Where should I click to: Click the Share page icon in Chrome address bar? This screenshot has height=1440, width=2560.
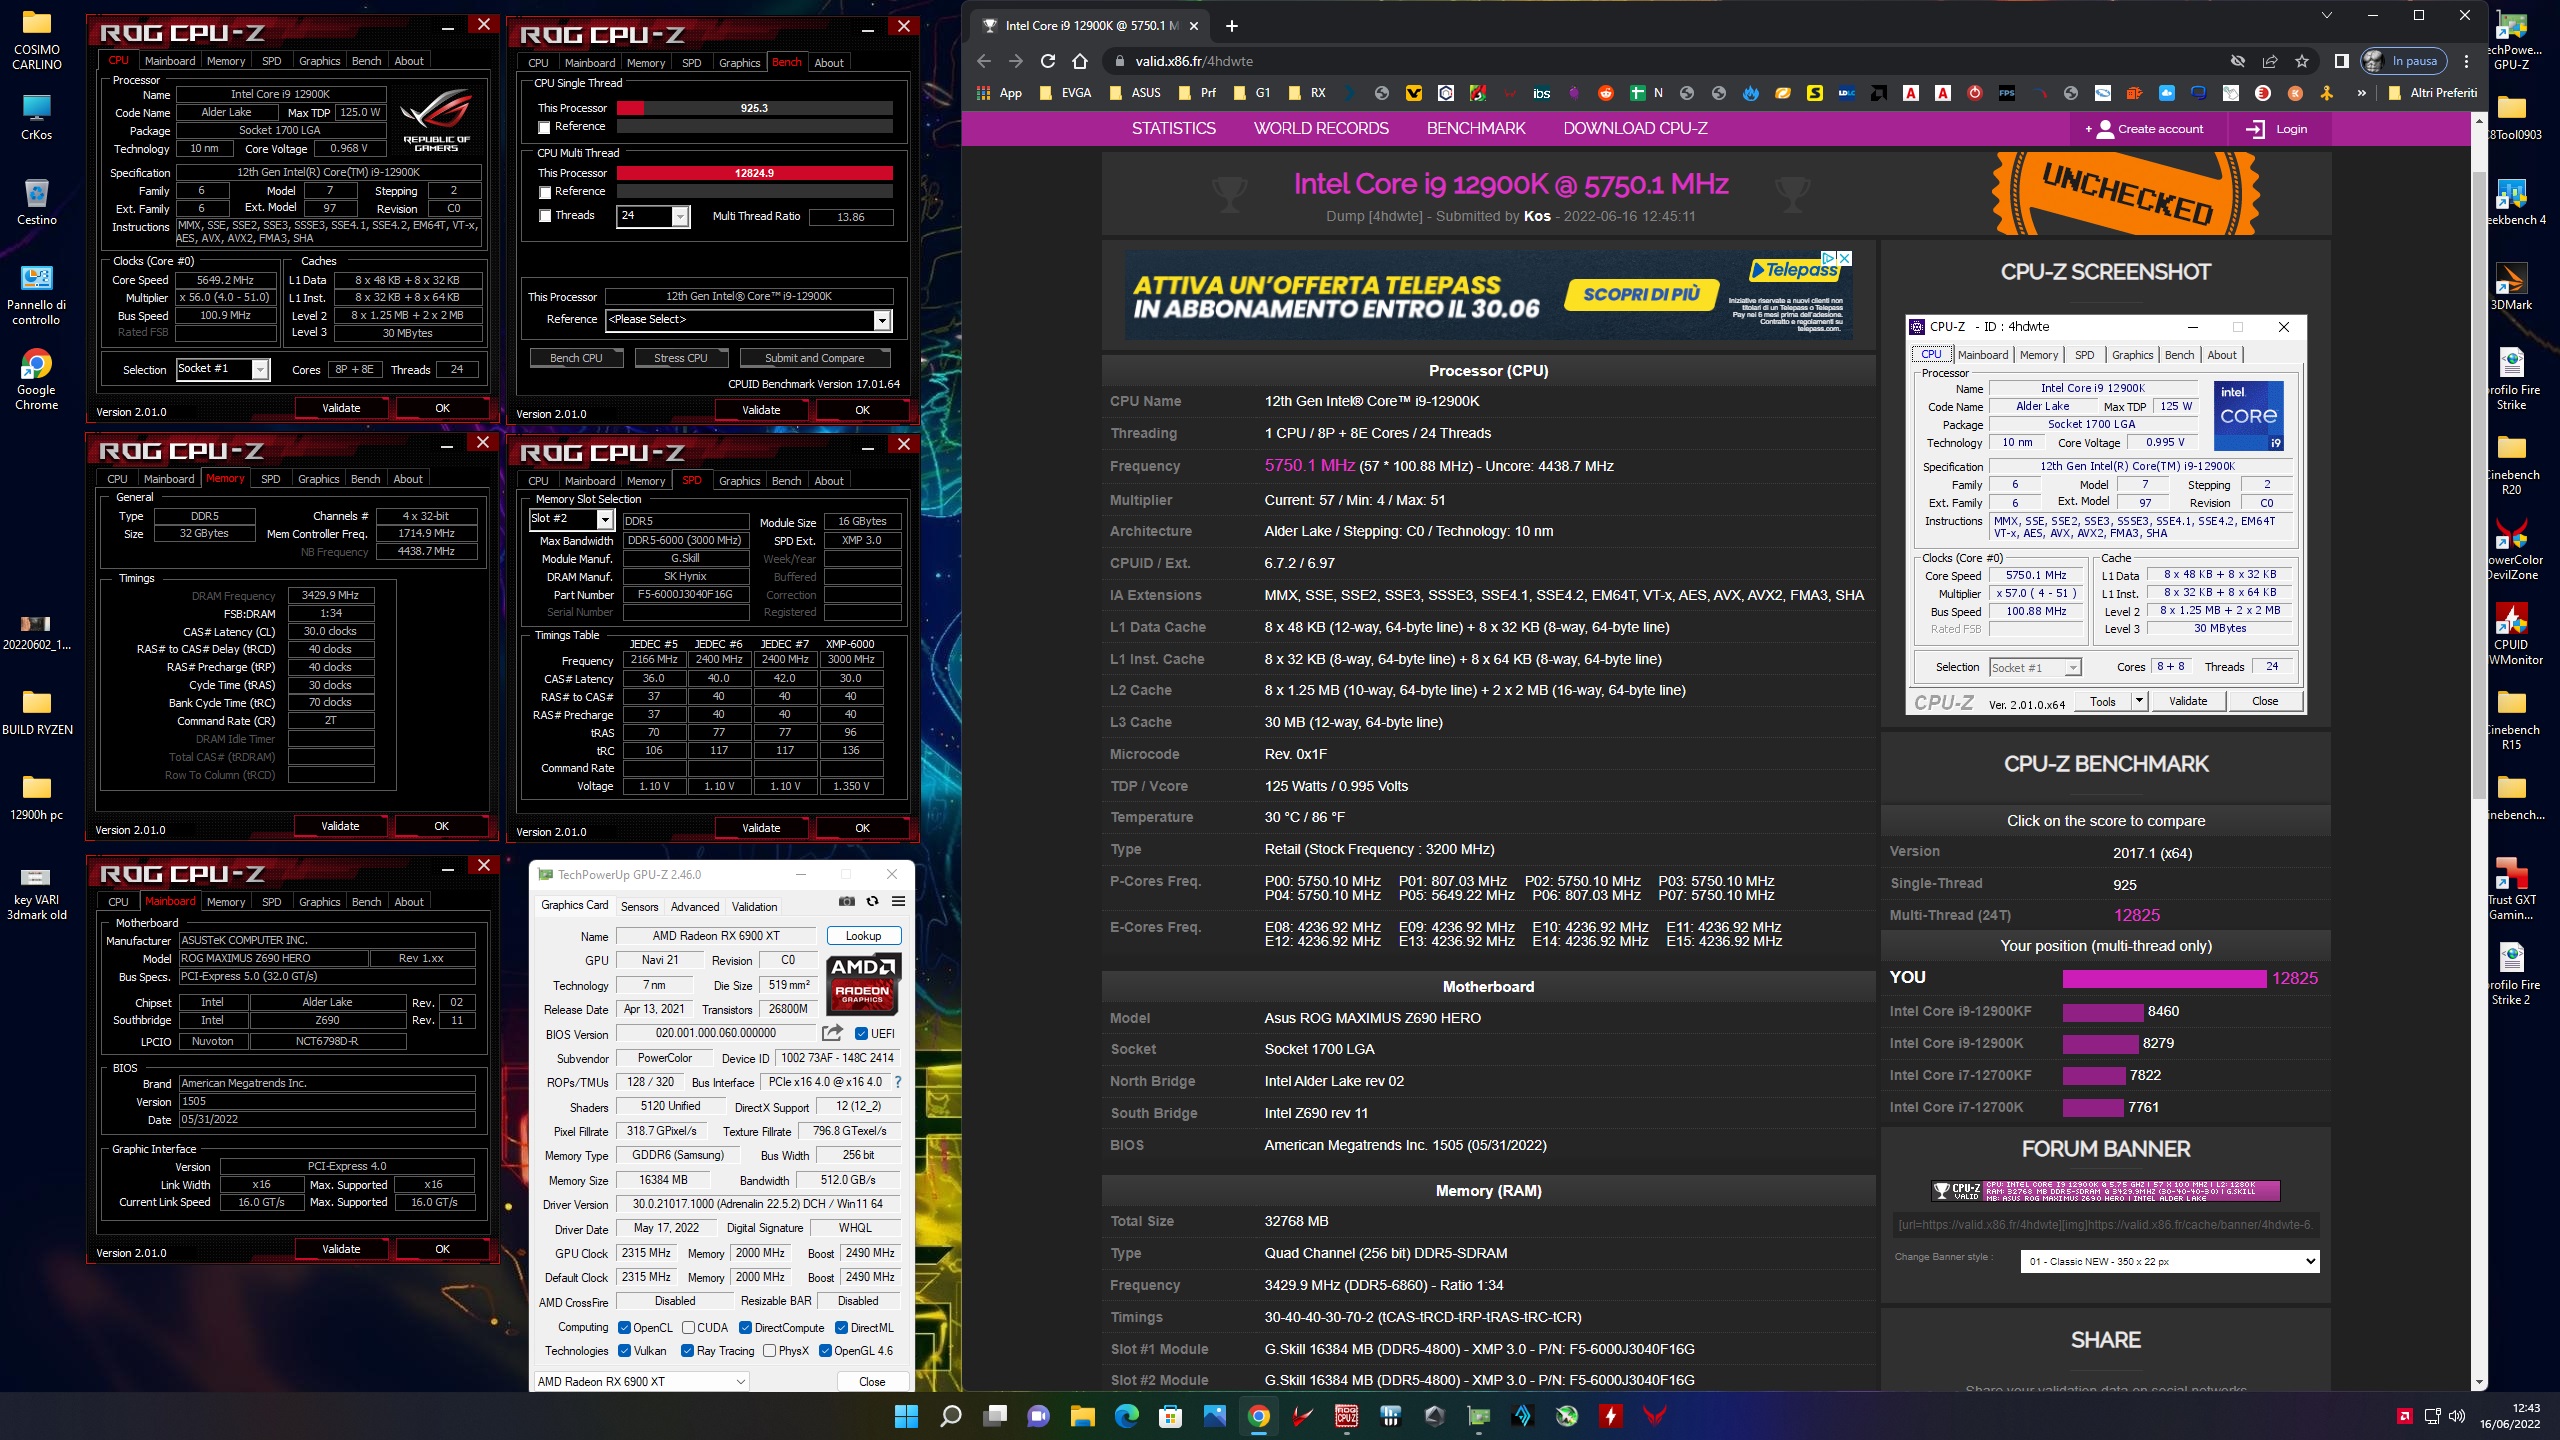pyautogui.click(x=2270, y=61)
